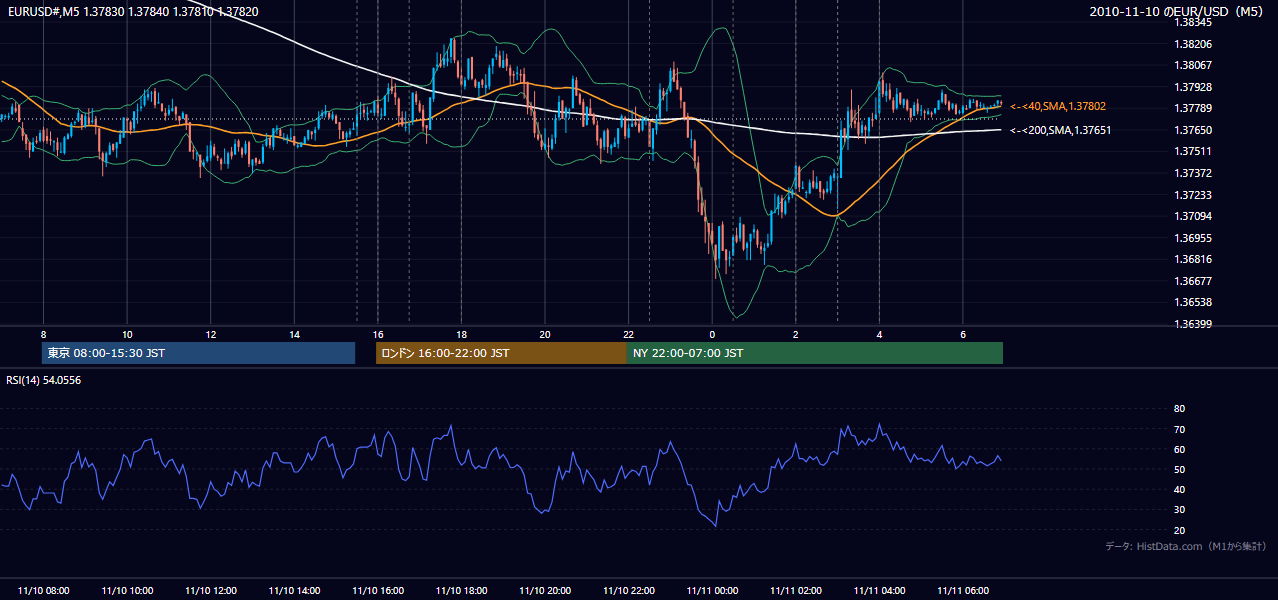
Task: Click the bottom time label 11/10 22:00
Action: (628, 591)
